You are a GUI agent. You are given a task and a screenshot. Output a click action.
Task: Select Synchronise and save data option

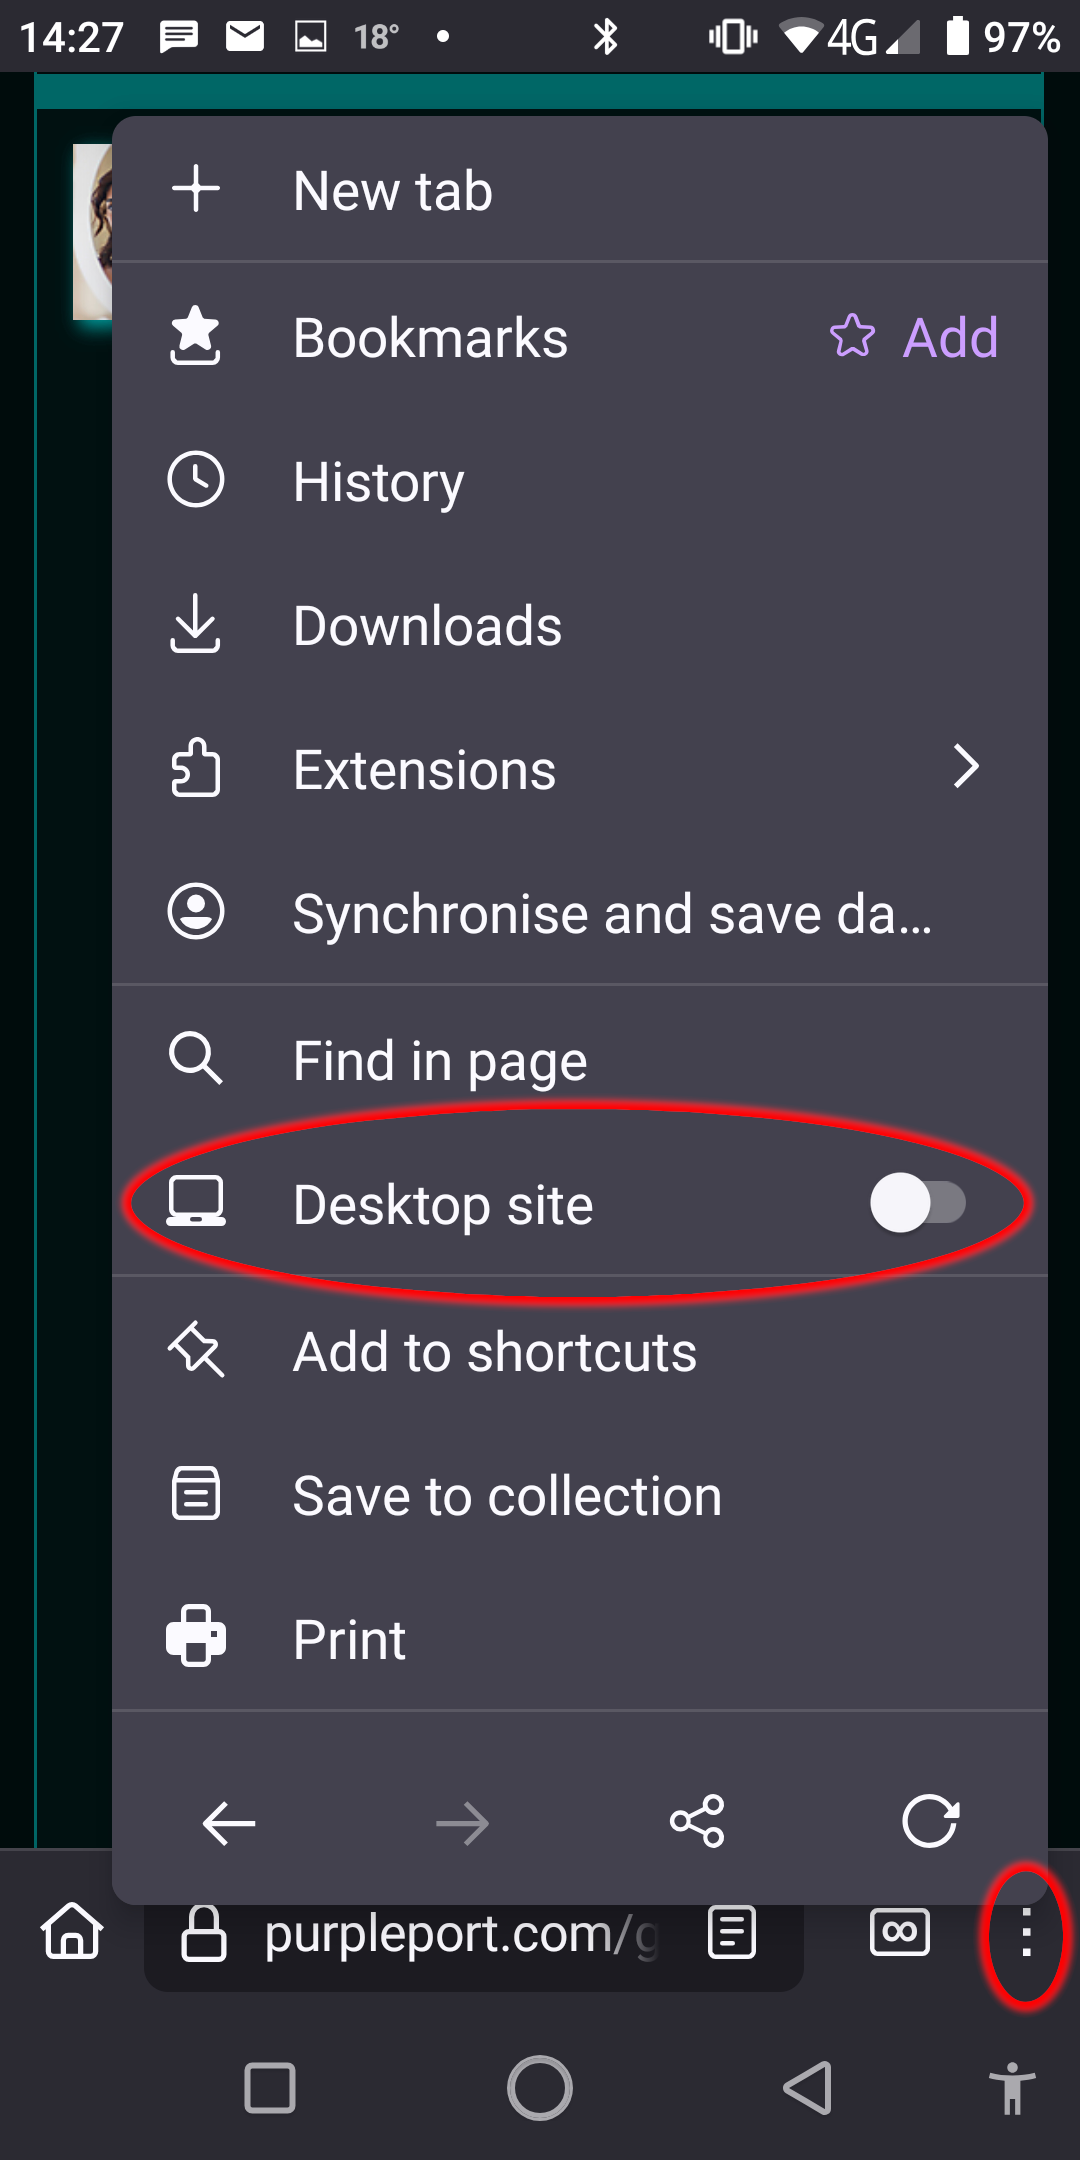pyautogui.click(x=580, y=913)
